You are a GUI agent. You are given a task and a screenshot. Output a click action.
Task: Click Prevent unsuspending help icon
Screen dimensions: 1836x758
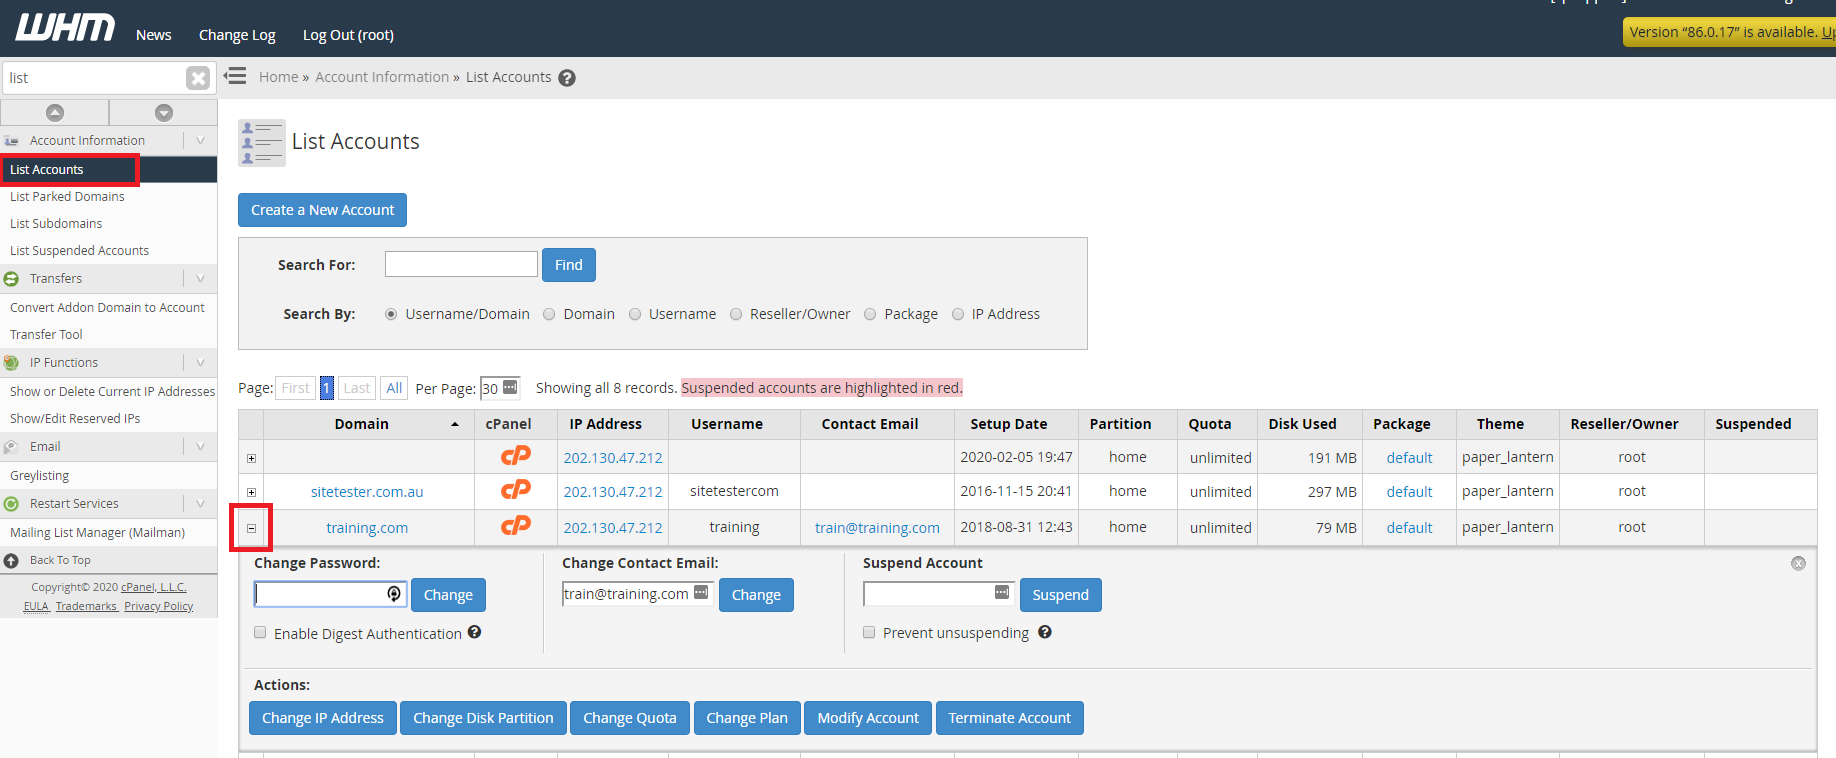(1045, 632)
